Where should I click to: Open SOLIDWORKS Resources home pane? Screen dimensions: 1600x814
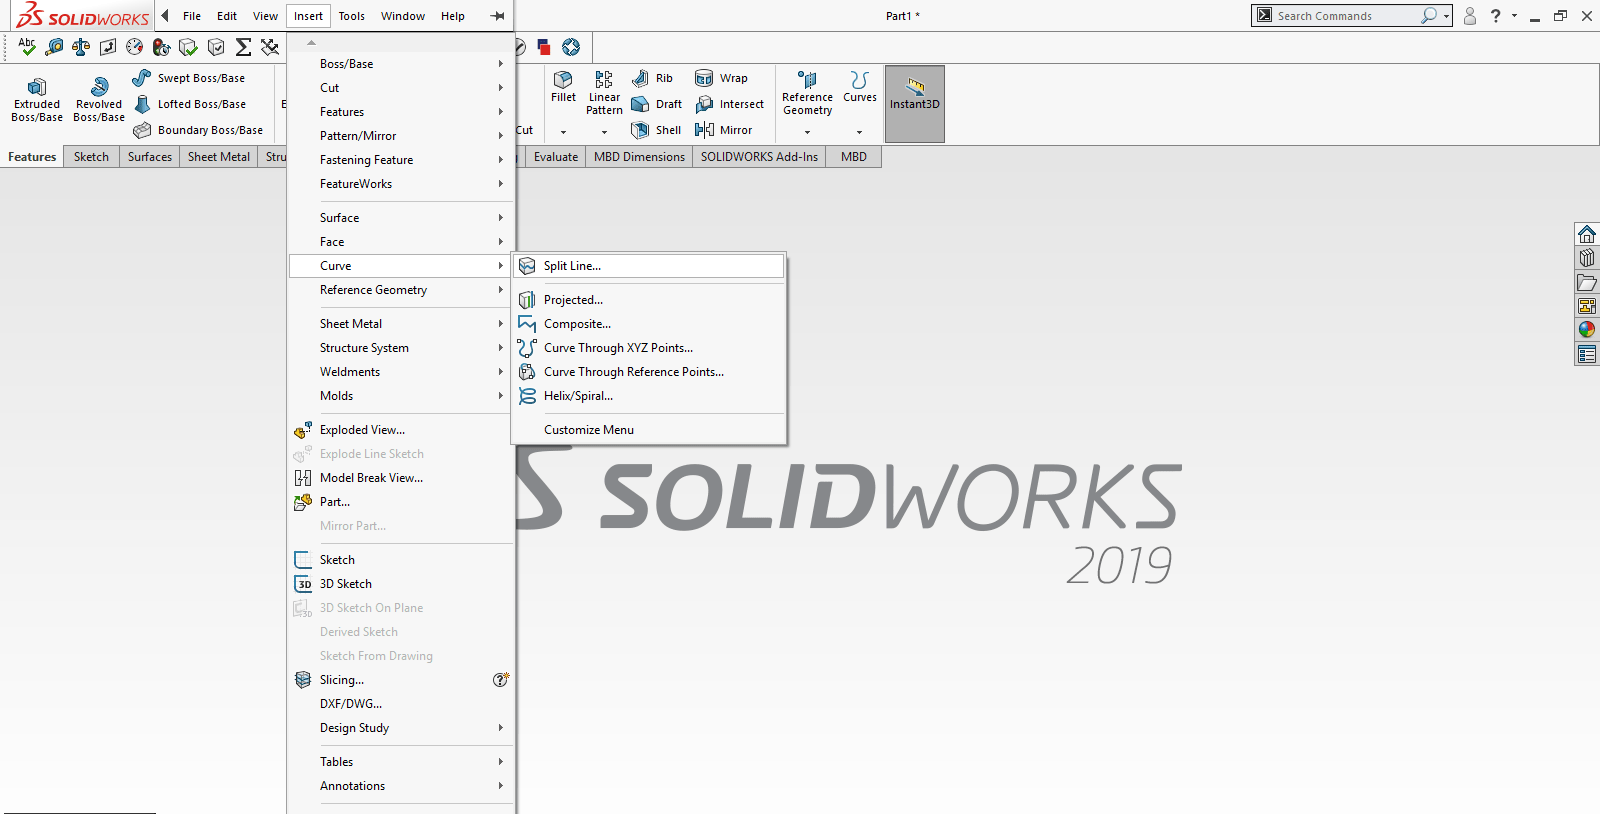point(1587,234)
